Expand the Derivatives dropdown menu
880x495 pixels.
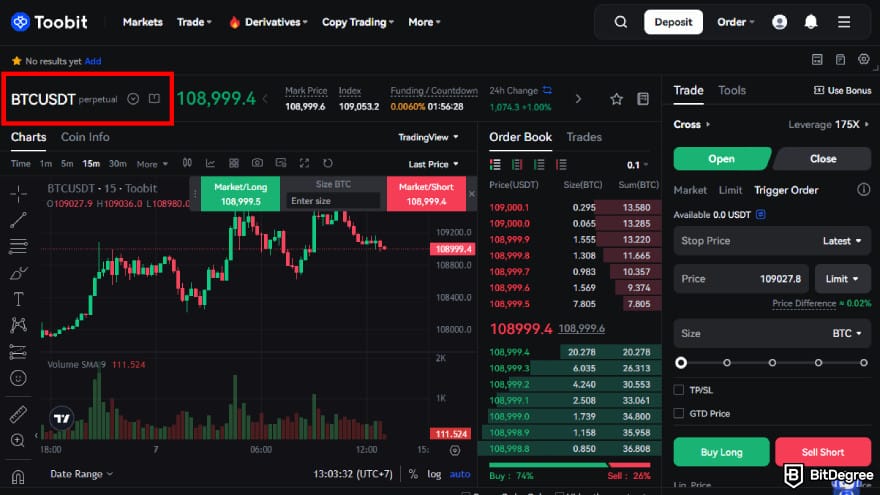pyautogui.click(x=268, y=22)
